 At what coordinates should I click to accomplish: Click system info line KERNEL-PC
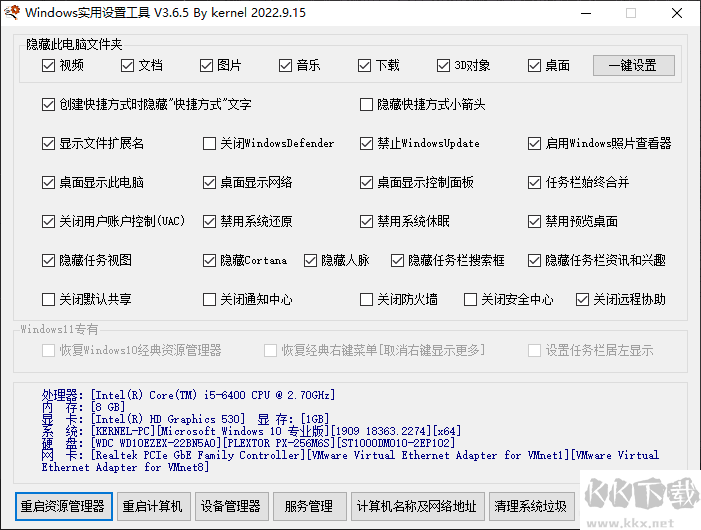click(x=251, y=431)
